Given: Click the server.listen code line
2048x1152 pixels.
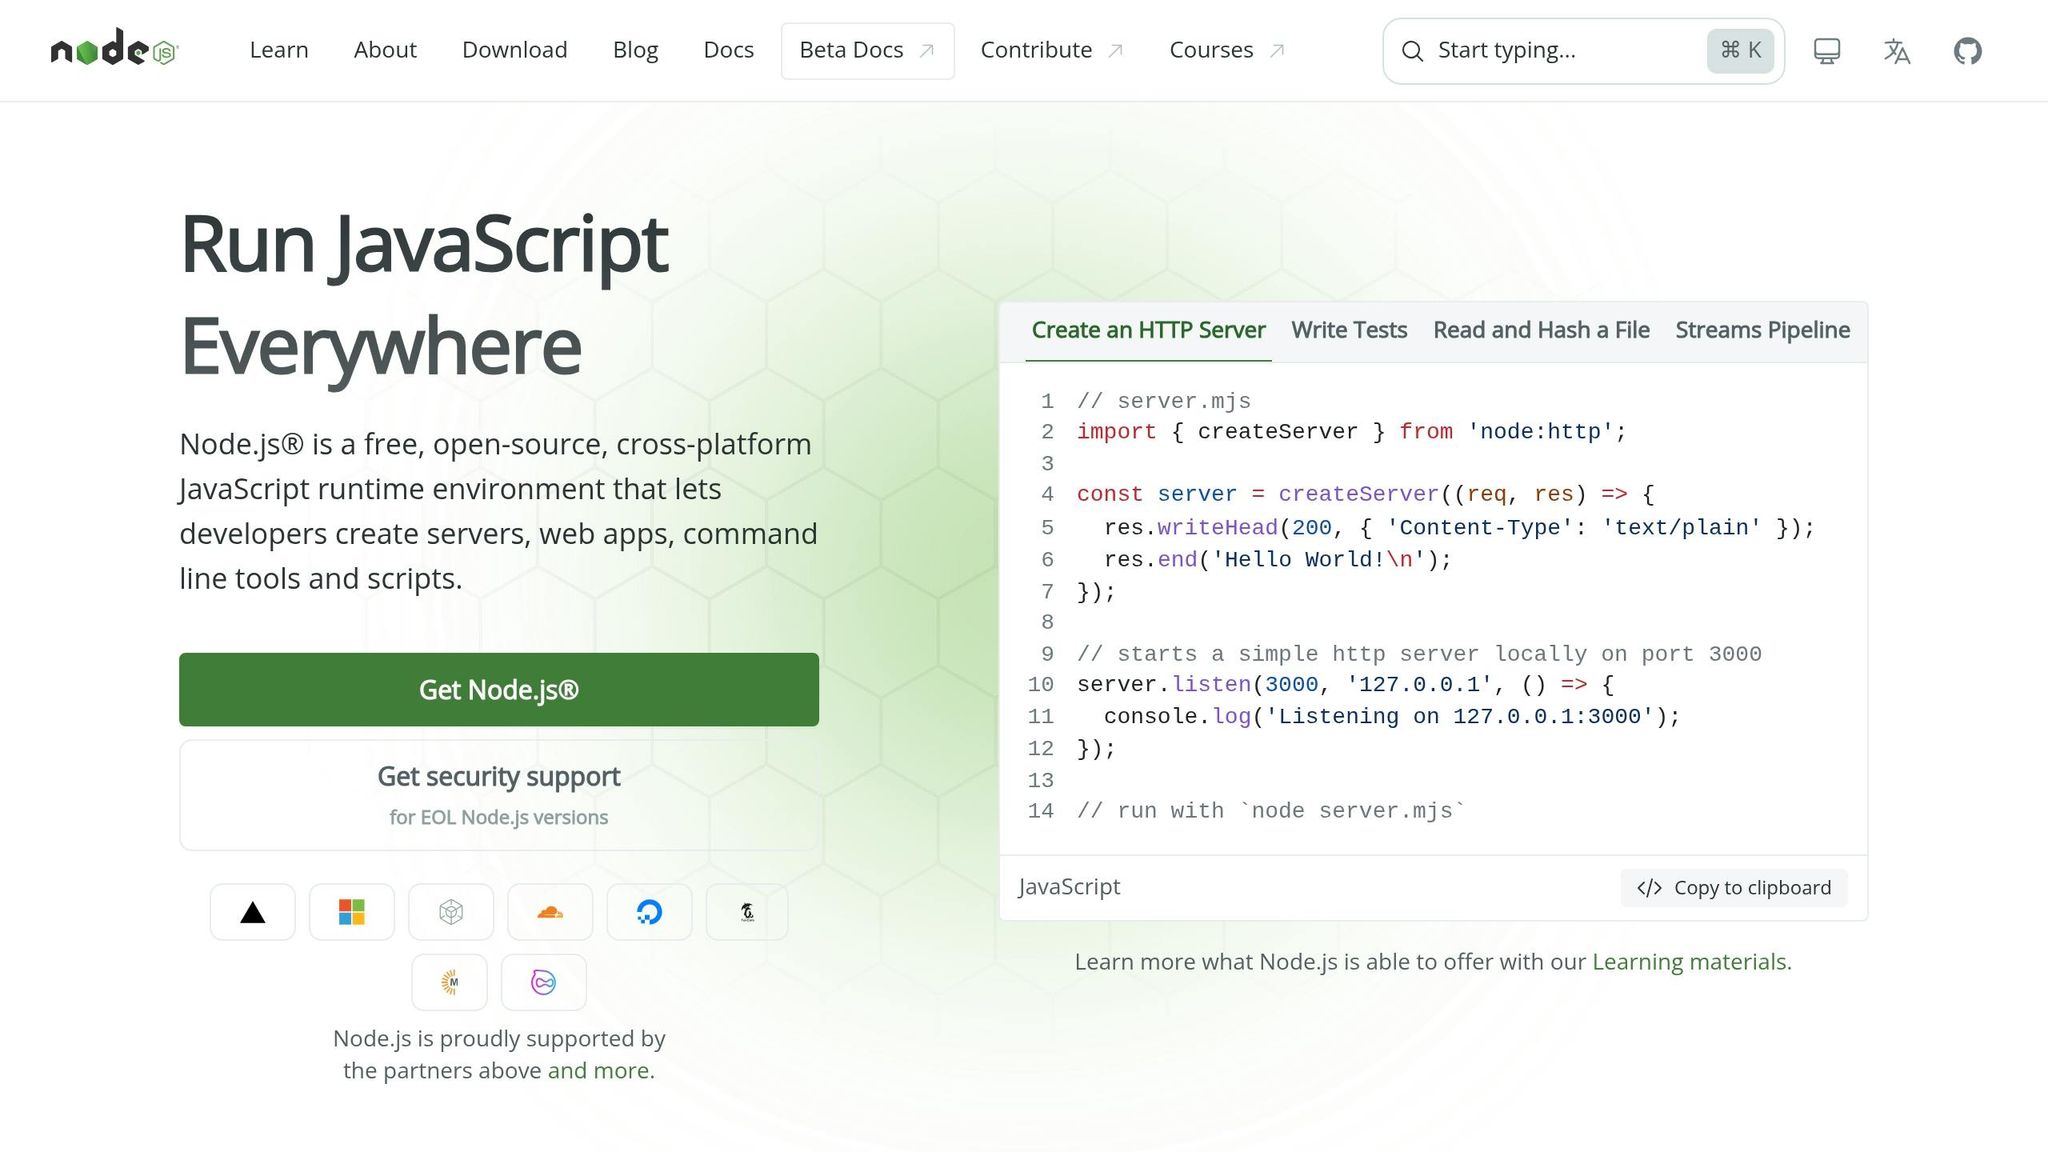Looking at the screenshot, I should tap(1345, 685).
